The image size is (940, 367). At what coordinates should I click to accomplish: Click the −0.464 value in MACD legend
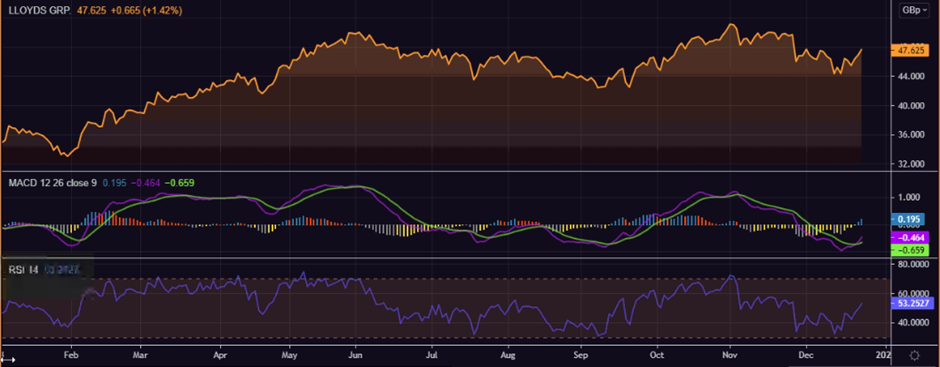click(146, 182)
